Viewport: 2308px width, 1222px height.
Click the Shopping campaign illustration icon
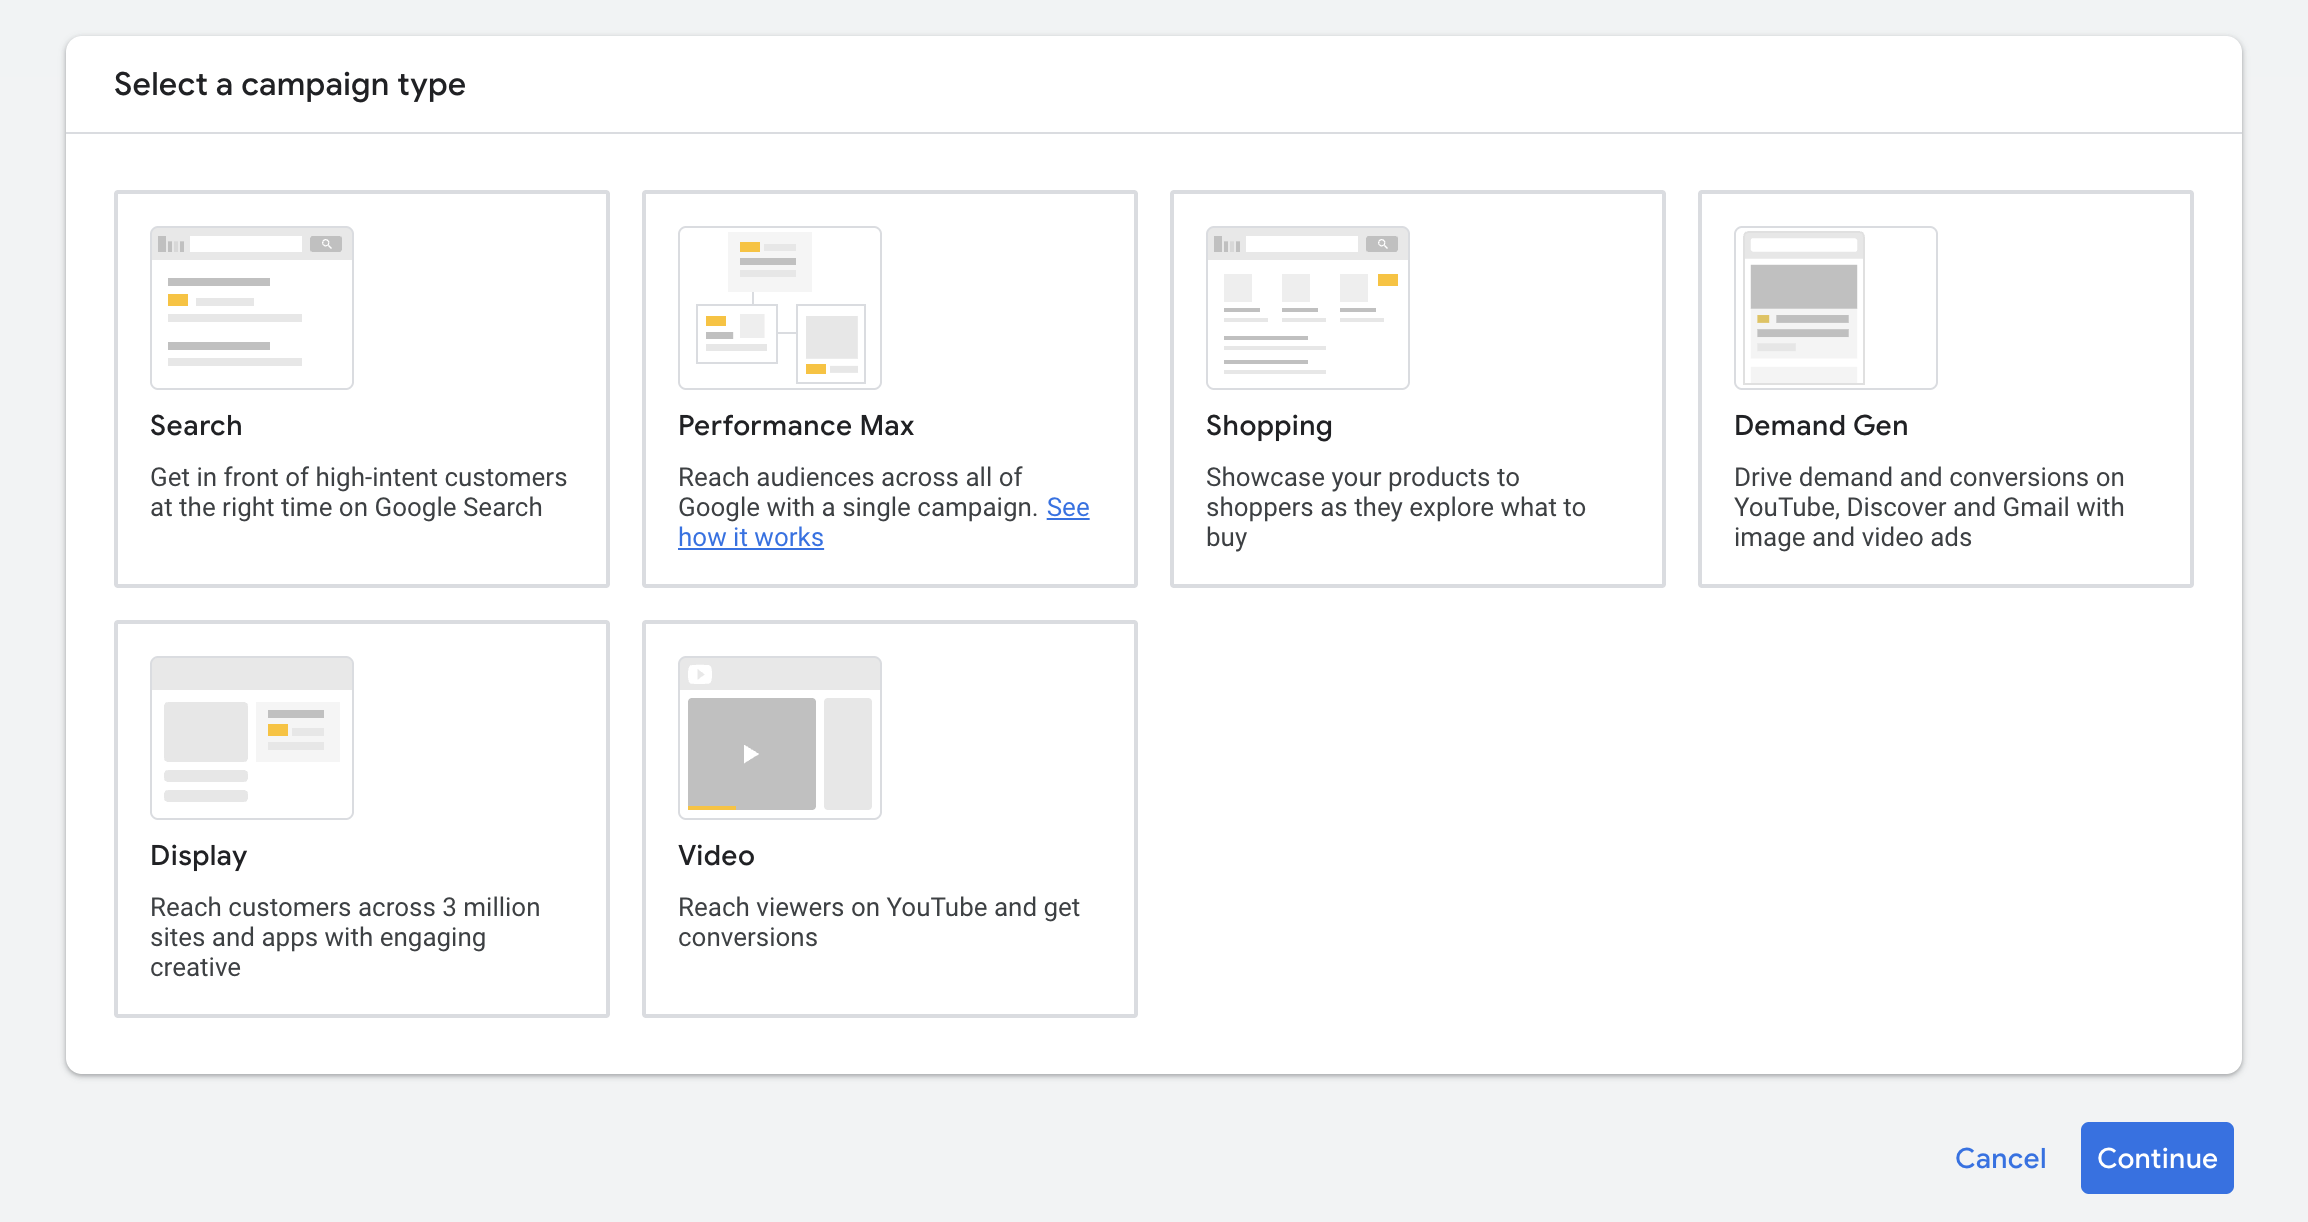point(1308,308)
